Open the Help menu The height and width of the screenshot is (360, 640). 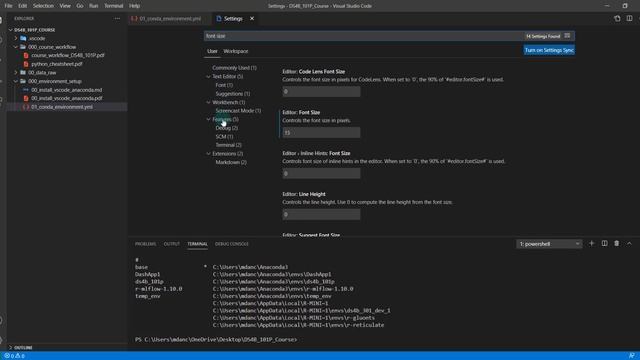click(134, 6)
